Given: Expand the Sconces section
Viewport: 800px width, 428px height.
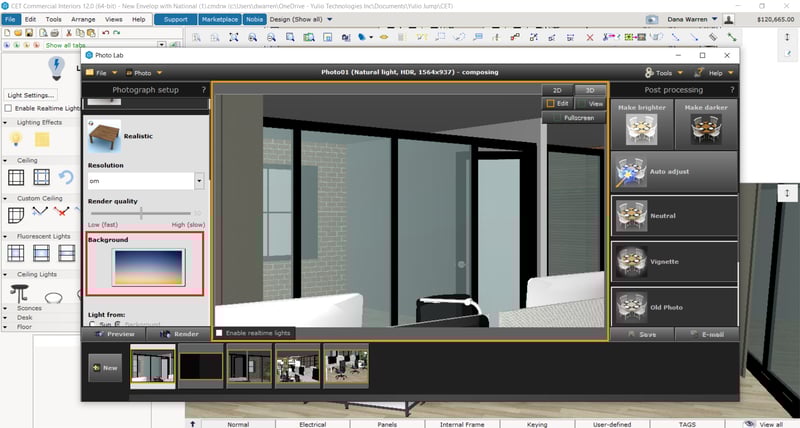Looking at the screenshot, I should pos(5,309).
